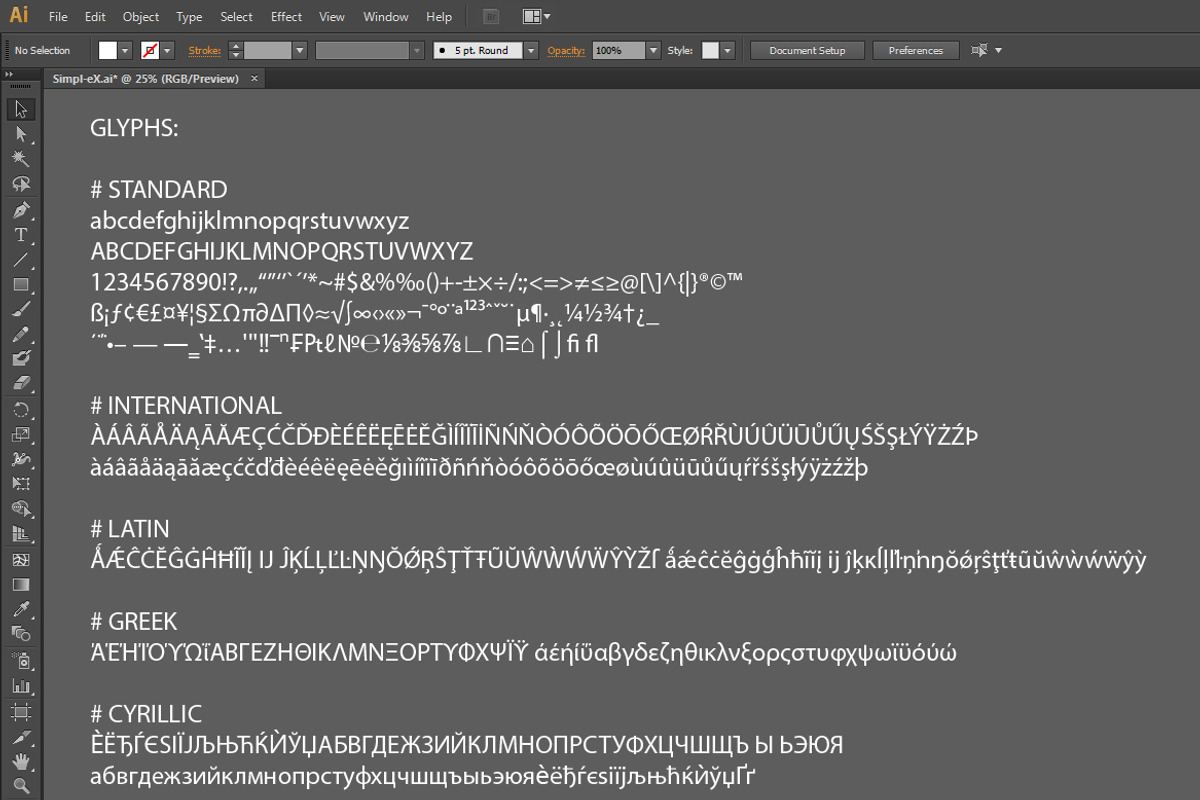The height and width of the screenshot is (800, 1200).
Task: Click the "GLYPHS:" heading text
Action: [x=134, y=128]
